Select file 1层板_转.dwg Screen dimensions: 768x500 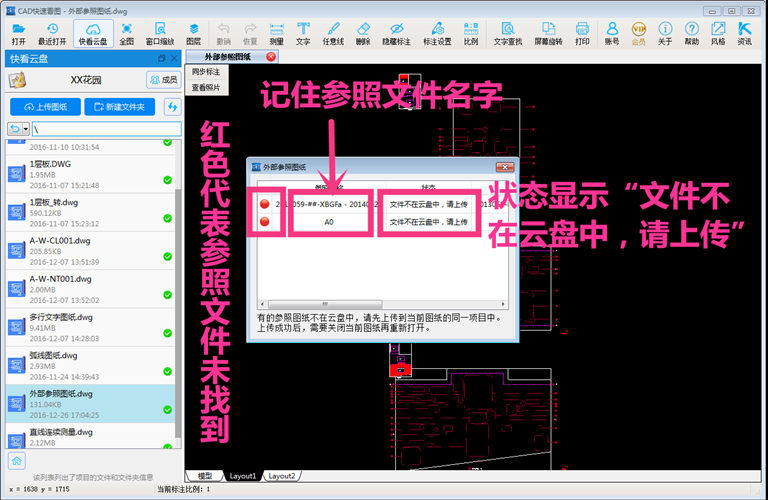pos(91,212)
